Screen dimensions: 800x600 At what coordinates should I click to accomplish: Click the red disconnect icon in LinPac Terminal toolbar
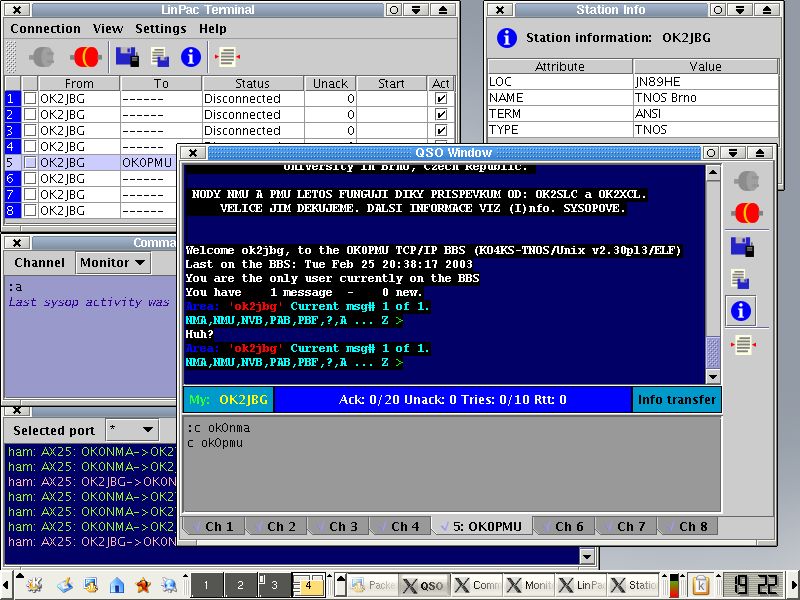click(86, 57)
